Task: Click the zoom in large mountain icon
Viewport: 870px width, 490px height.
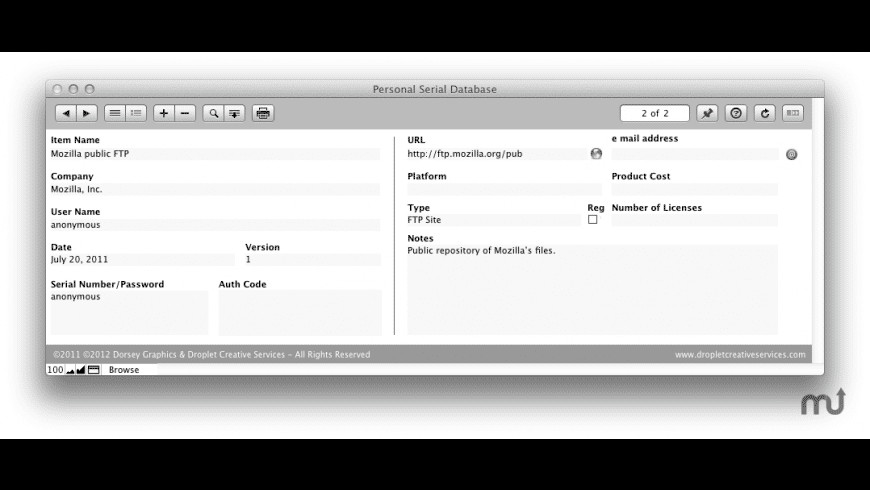Action: [81, 370]
